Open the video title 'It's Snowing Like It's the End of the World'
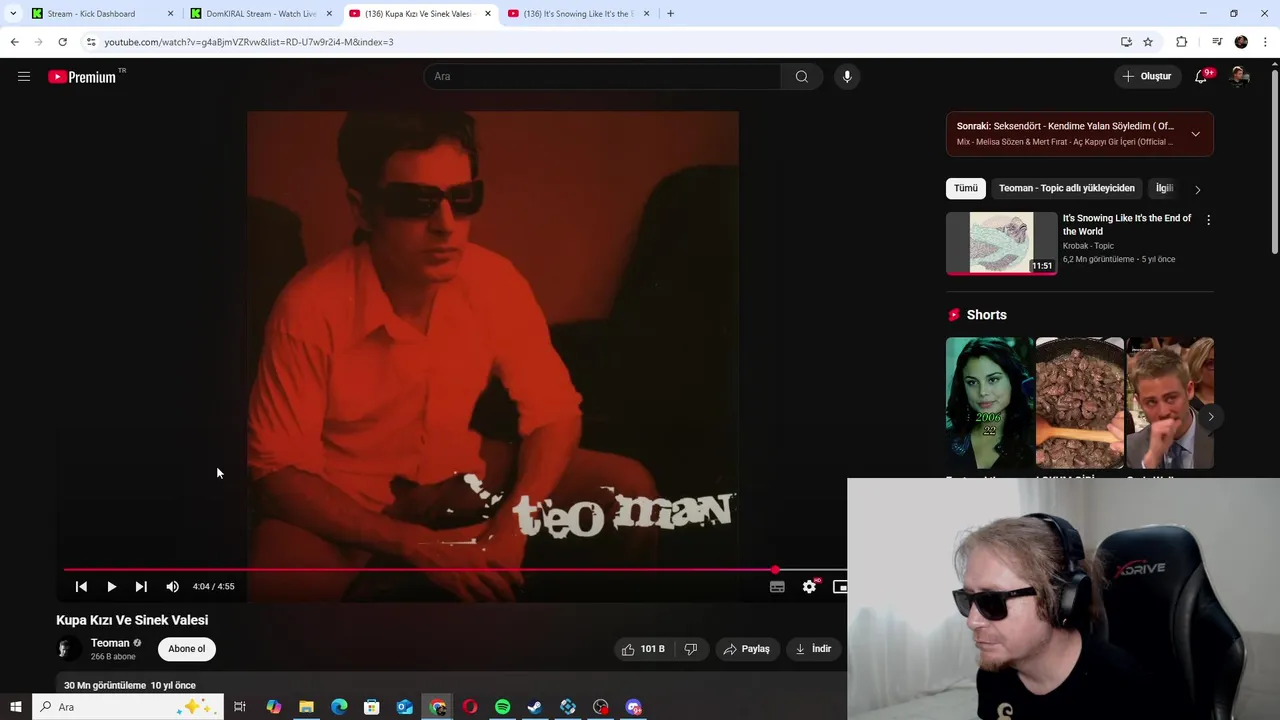 coord(1127,225)
